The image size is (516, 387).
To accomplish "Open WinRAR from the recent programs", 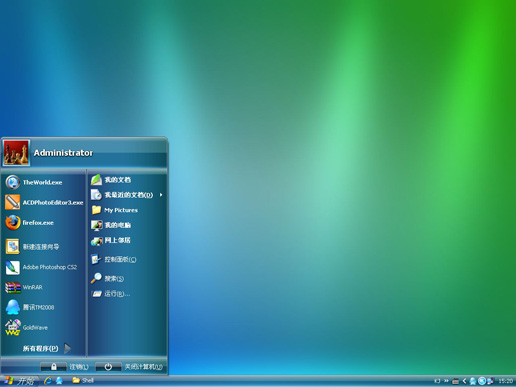I will 43,287.
